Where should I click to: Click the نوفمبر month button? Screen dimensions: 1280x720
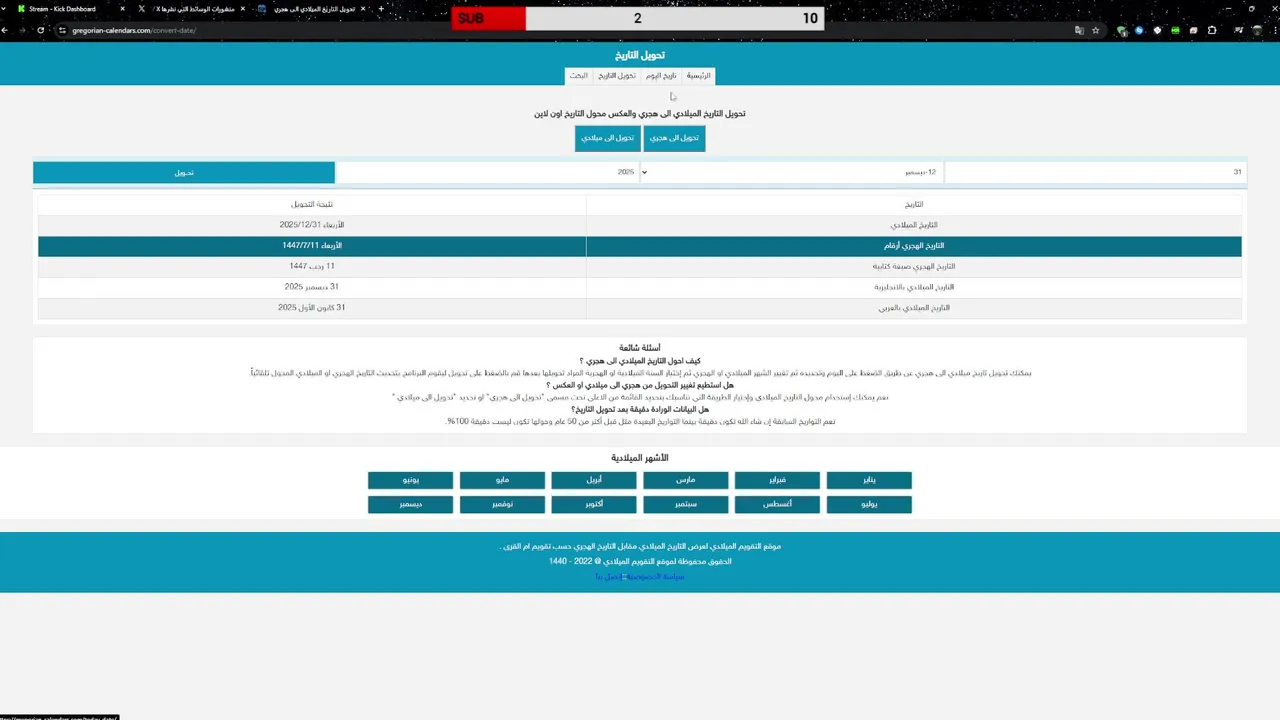pyautogui.click(x=502, y=505)
